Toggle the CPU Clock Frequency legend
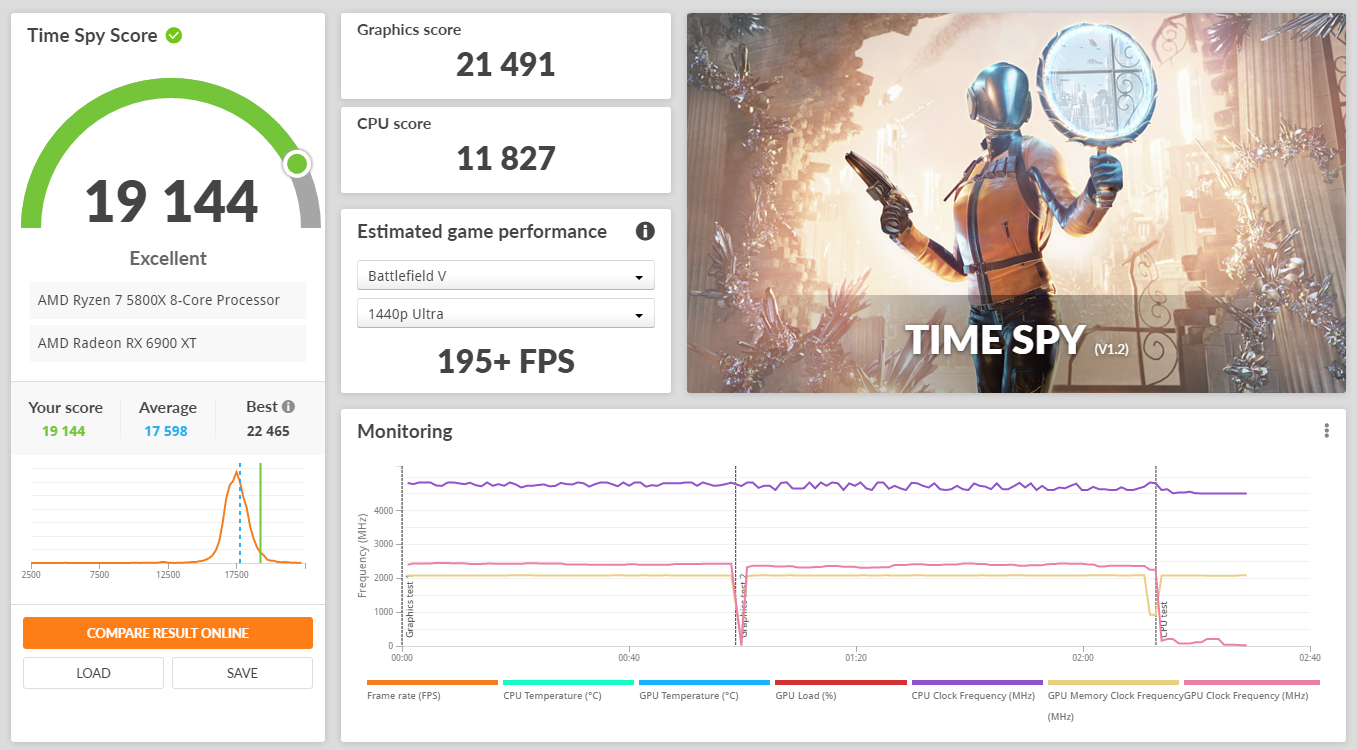This screenshot has width=1357, height=750. pos(977,689)
